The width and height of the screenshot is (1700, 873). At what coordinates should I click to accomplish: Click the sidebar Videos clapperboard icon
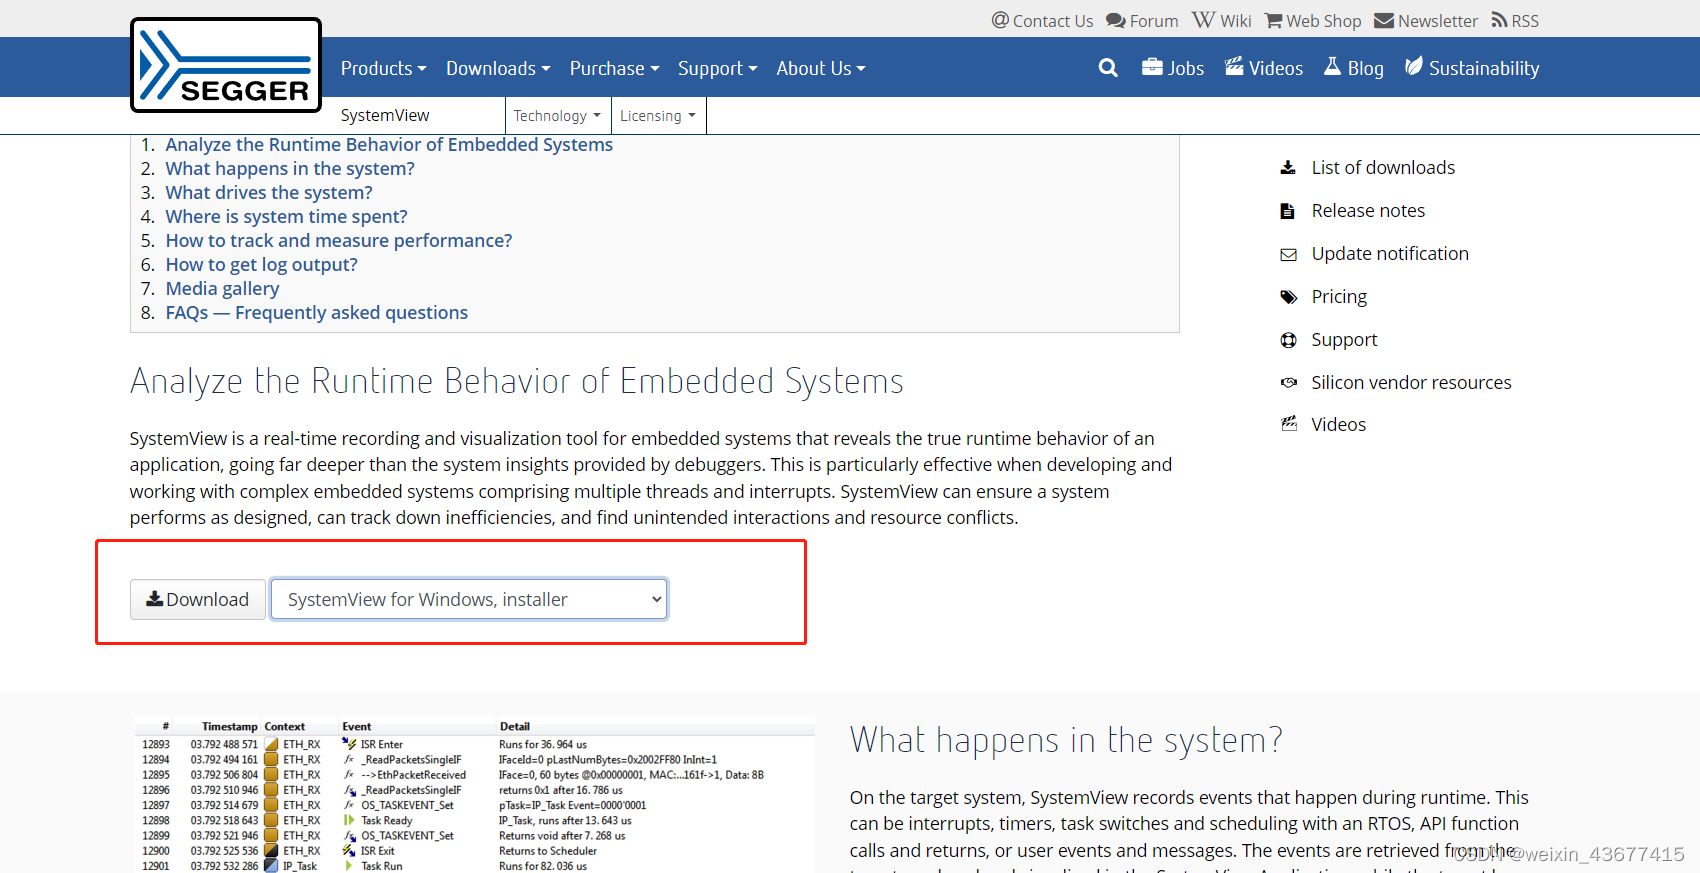click(x=1289, y=424)
